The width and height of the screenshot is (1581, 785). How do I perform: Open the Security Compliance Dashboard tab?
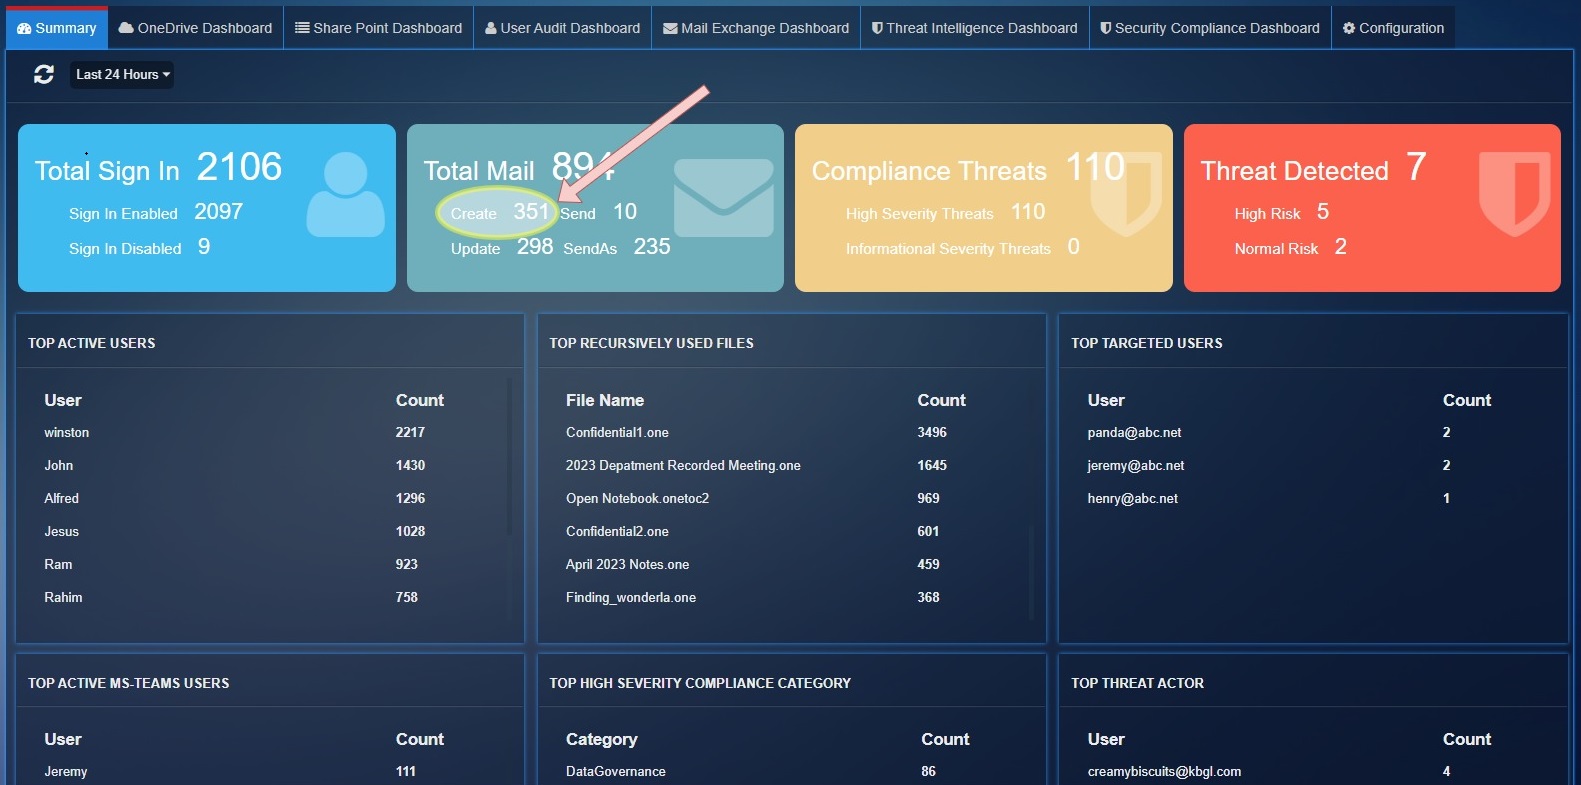pos(1210,28)
